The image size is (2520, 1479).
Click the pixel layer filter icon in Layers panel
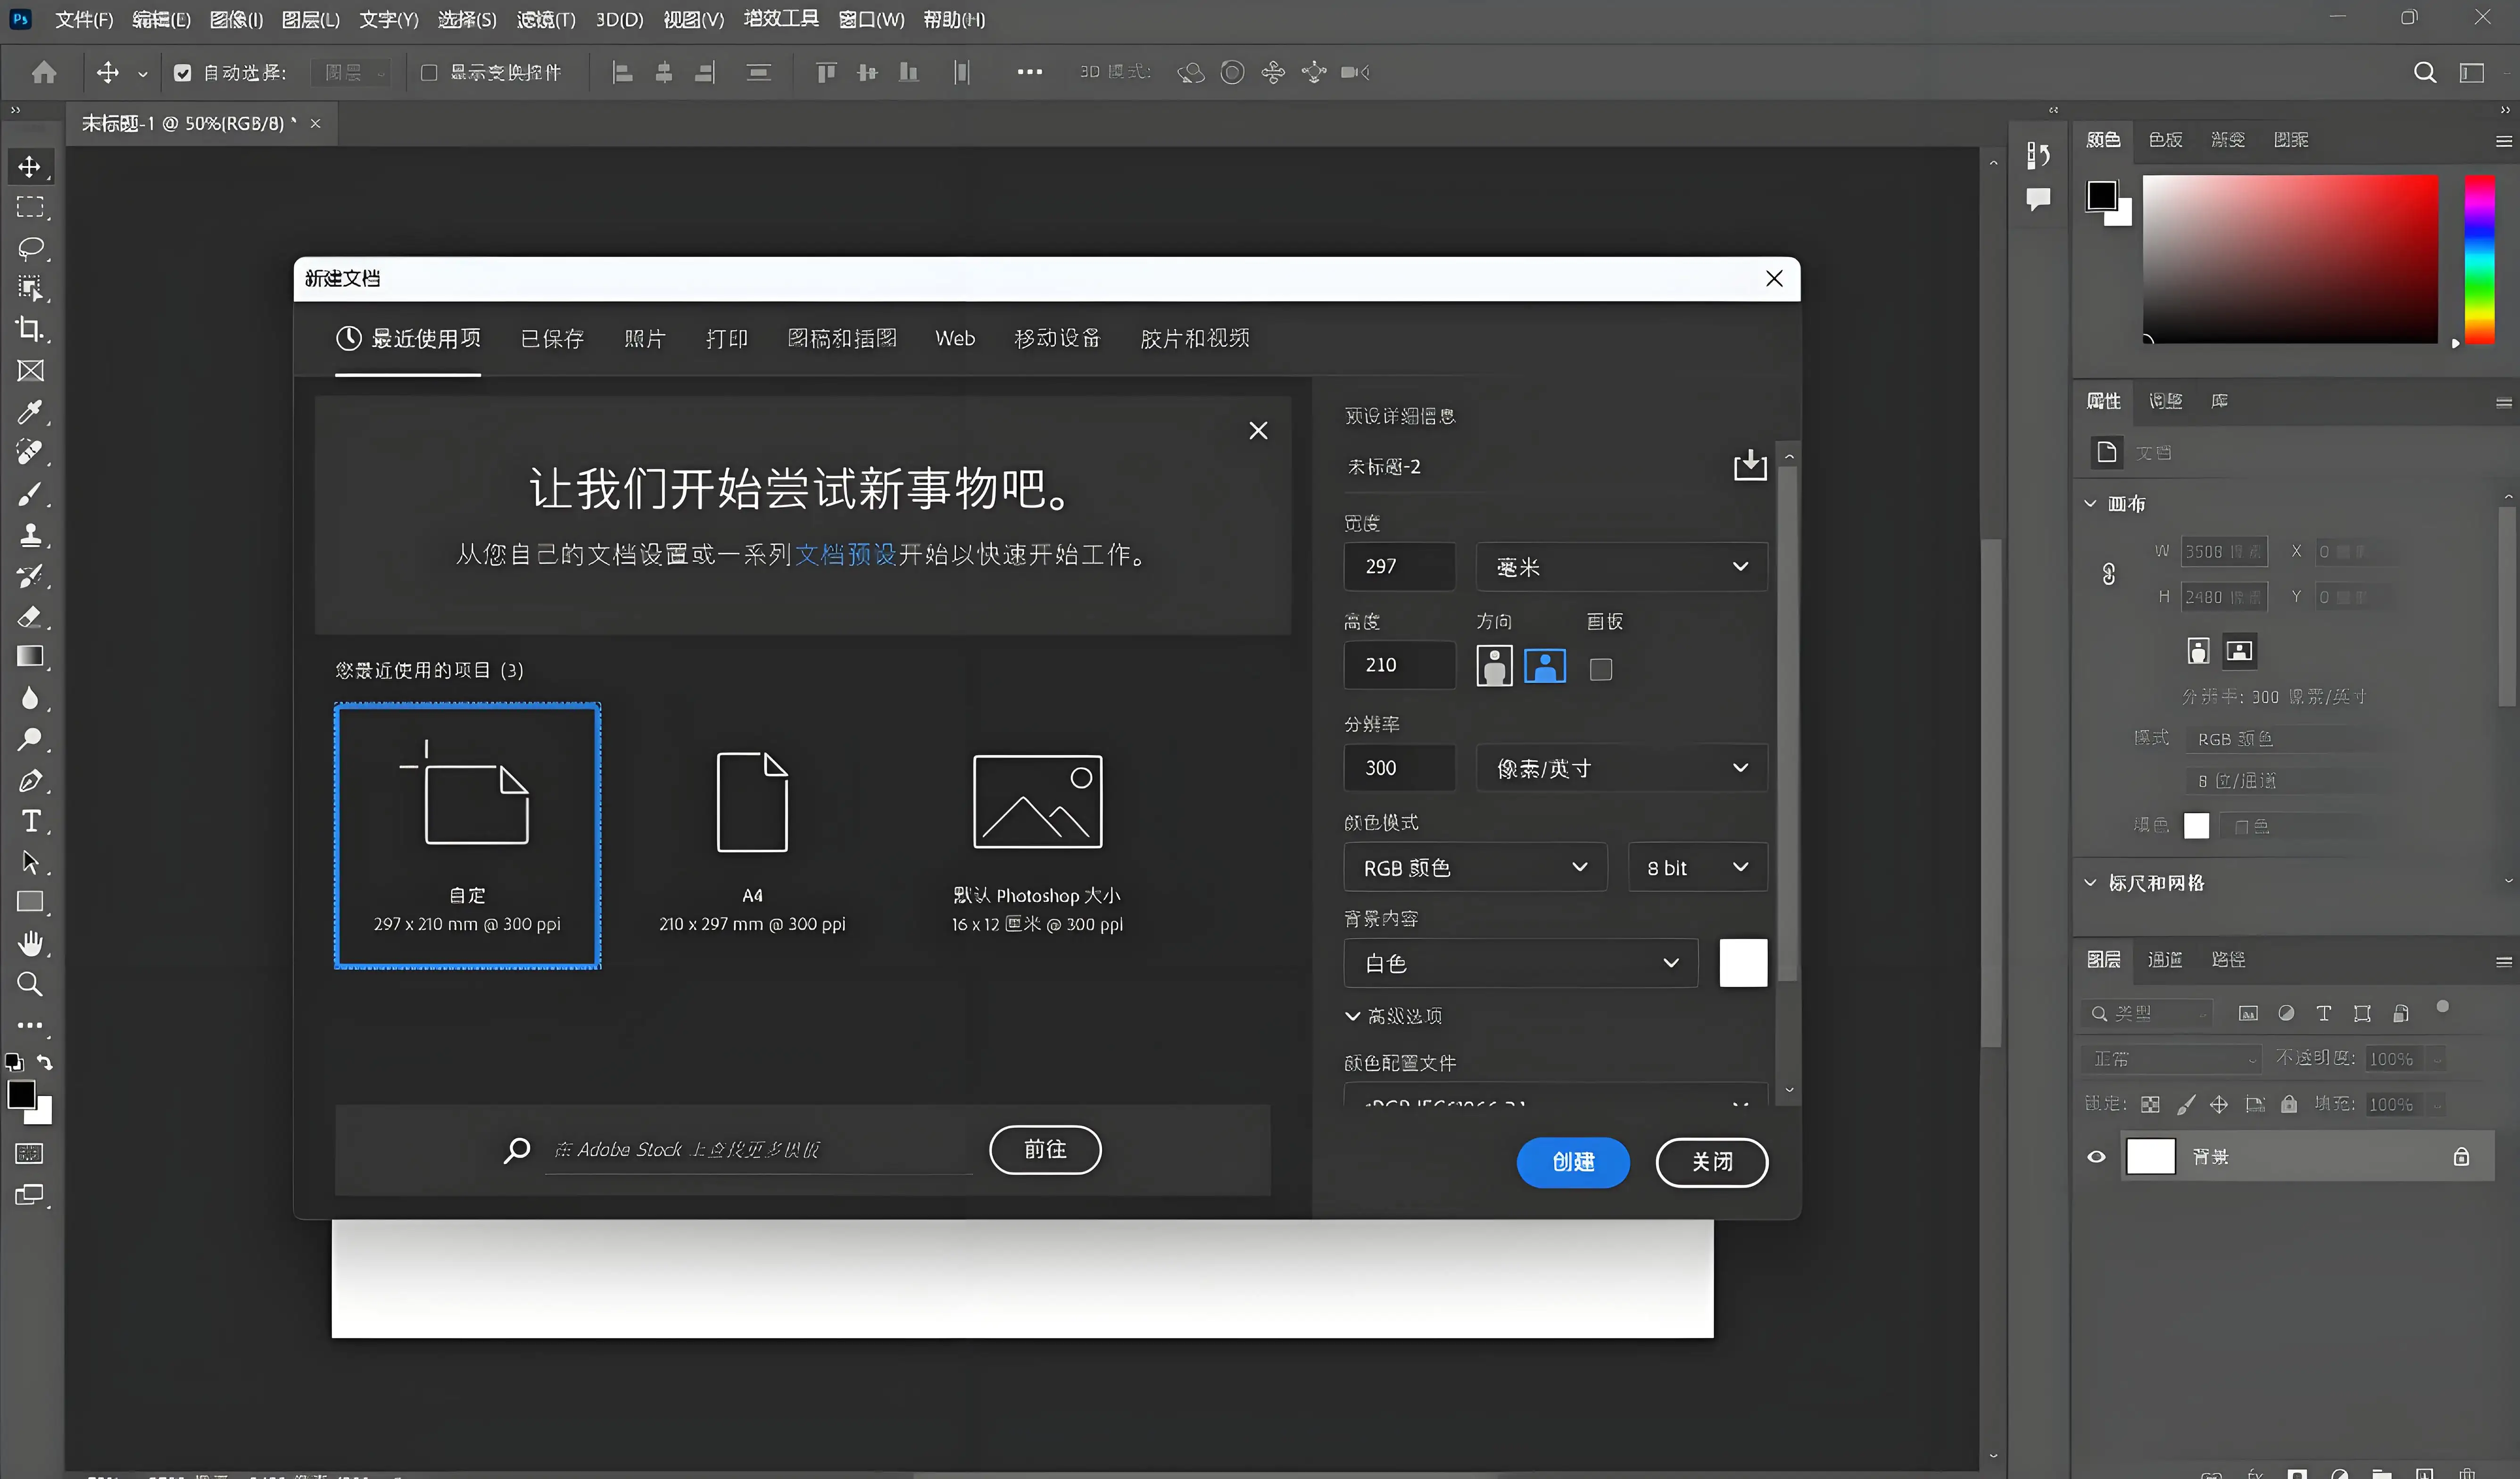pos(2248,1013)
